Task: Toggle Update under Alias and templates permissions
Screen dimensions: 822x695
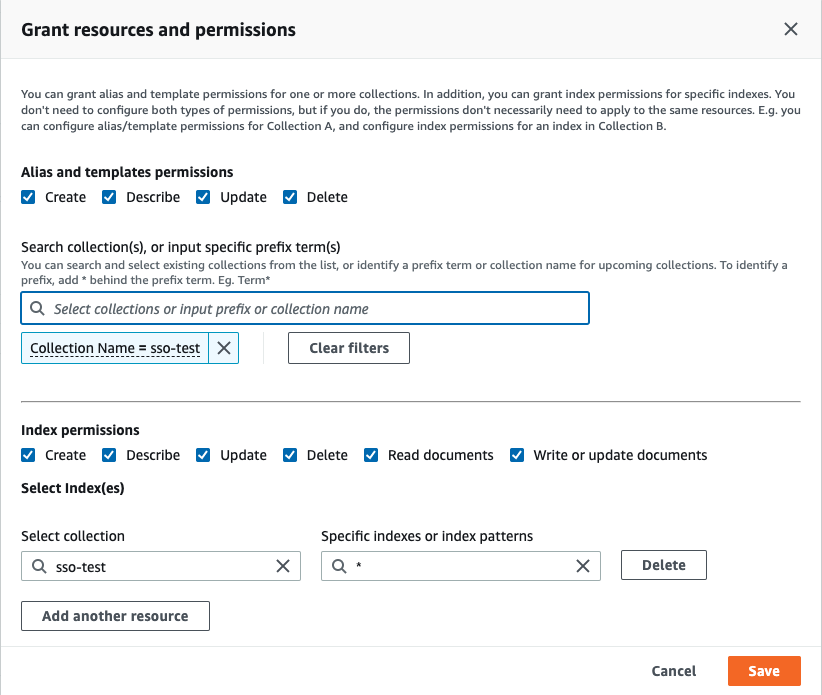Action: click(x=203, y=197)
